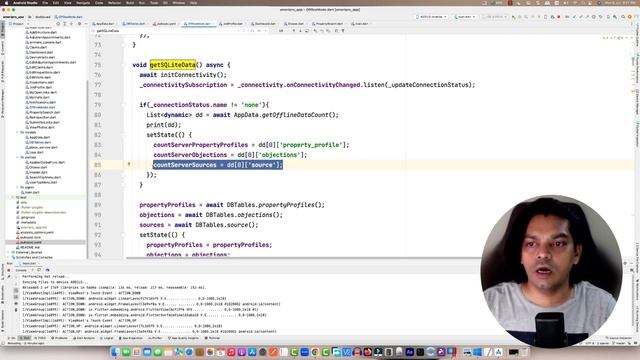Click the editor horizontal scrollbar
640x360 pixels.
(304, 258)
